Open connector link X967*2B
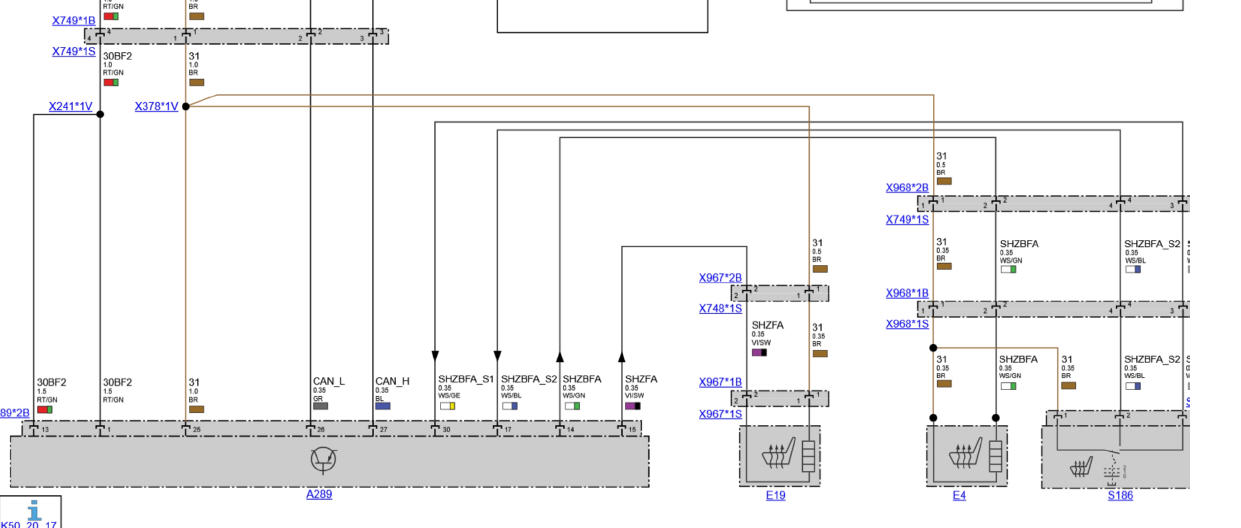 [x=720, y=278]
